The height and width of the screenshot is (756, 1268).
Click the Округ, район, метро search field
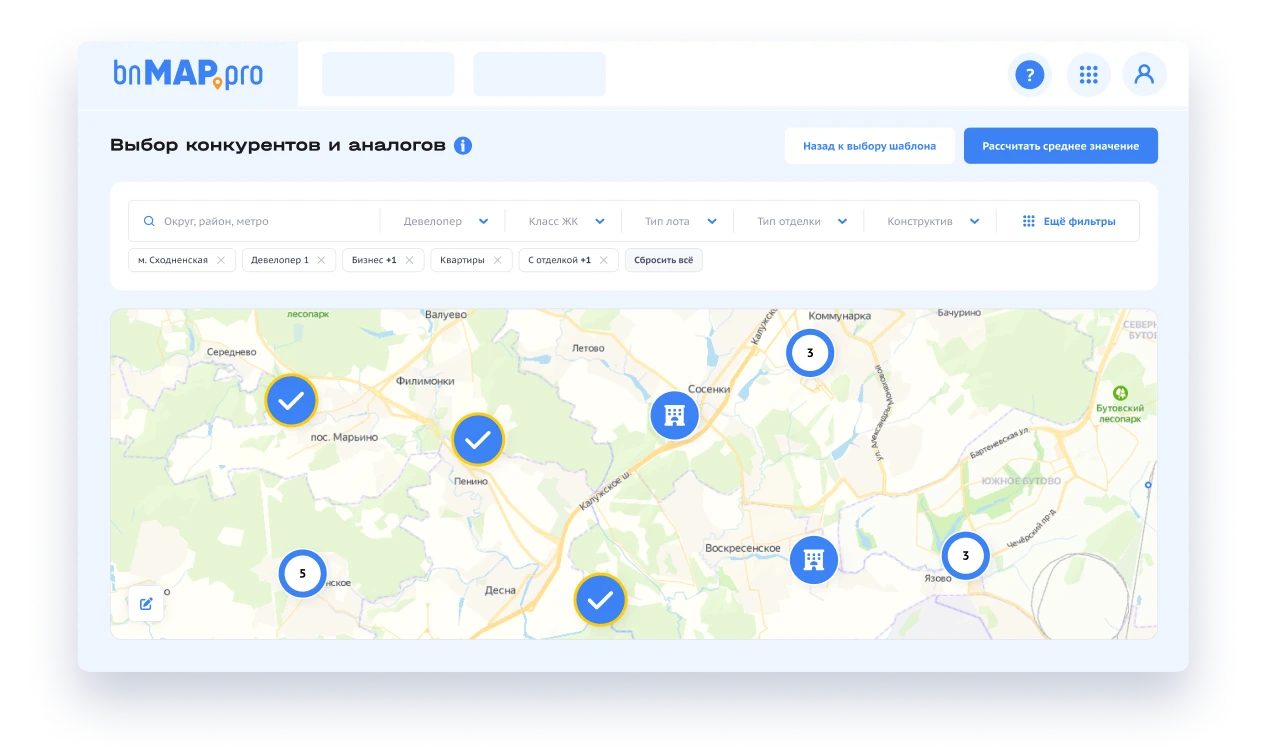tap(260, 222)
